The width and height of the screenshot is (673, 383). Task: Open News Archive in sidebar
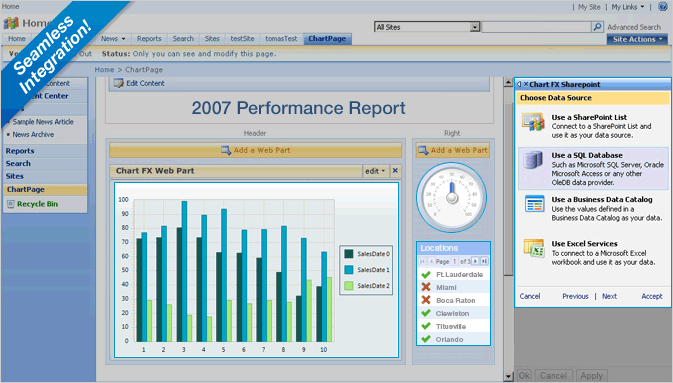point(33,134)
